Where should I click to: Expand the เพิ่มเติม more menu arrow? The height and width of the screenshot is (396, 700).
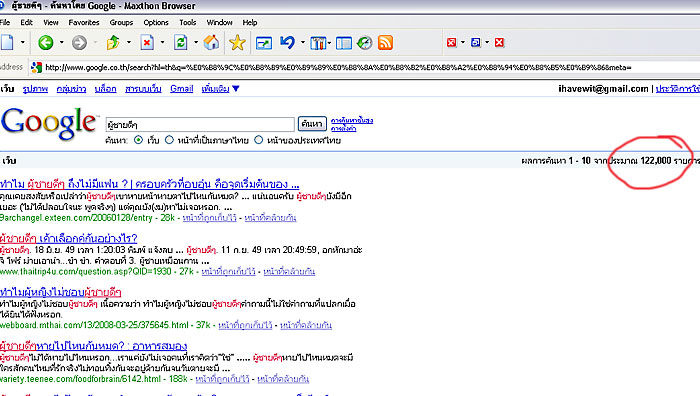(x=236, y=88)
